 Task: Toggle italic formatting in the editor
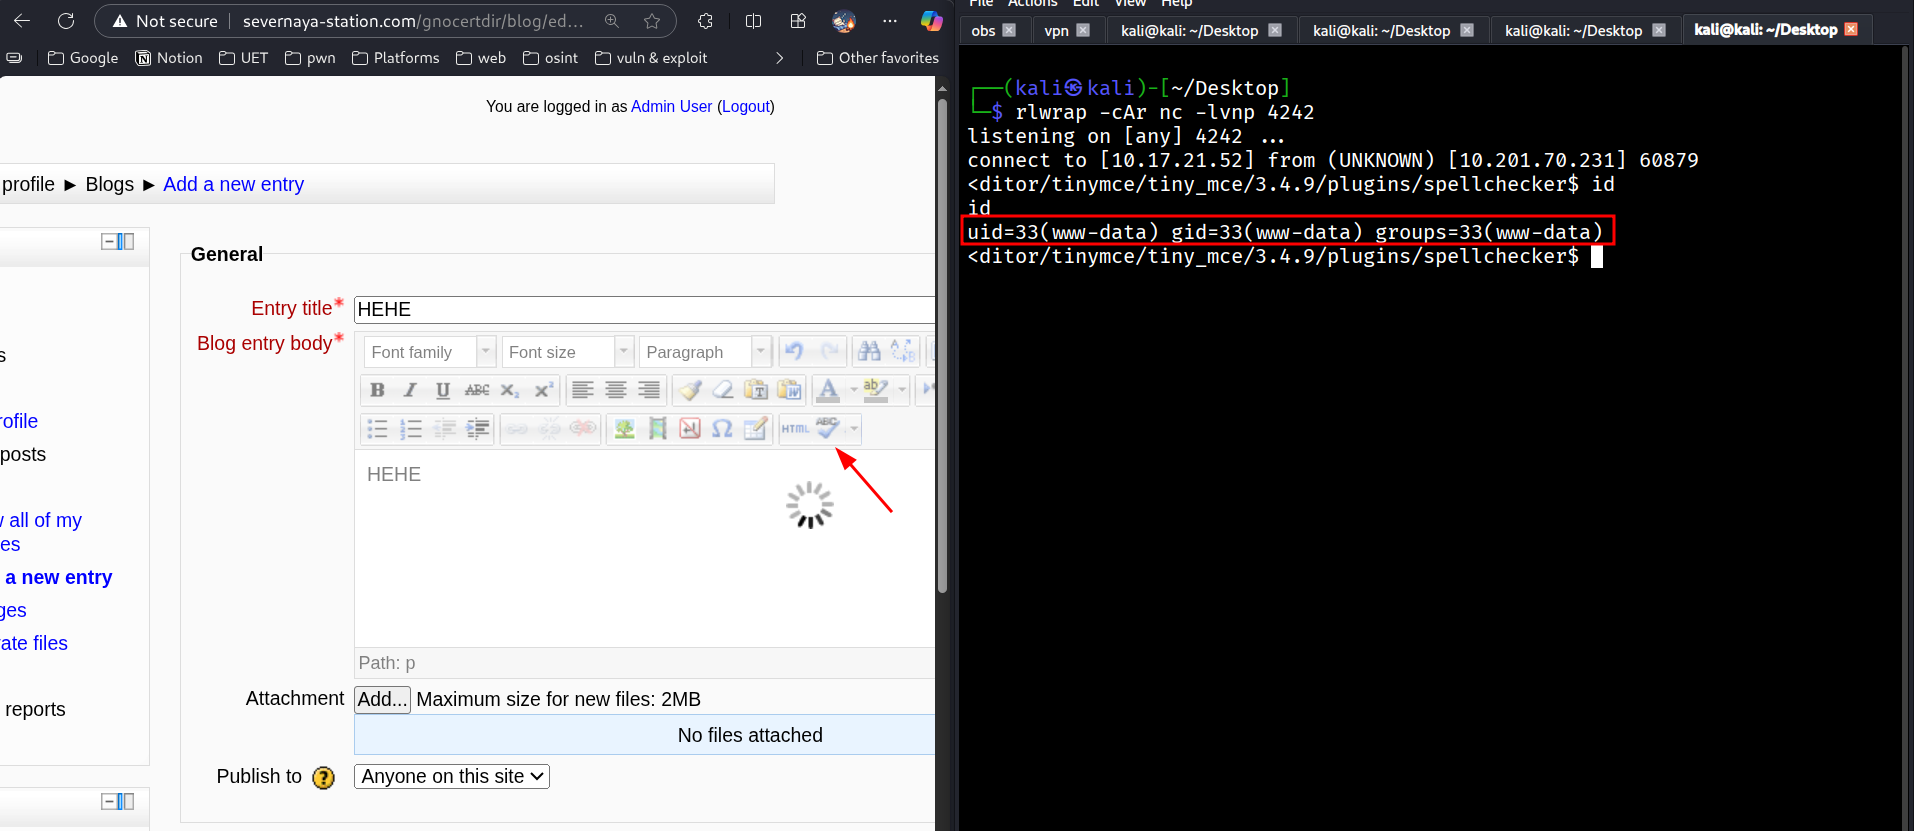pyautogui.click(x=410, y=390)
